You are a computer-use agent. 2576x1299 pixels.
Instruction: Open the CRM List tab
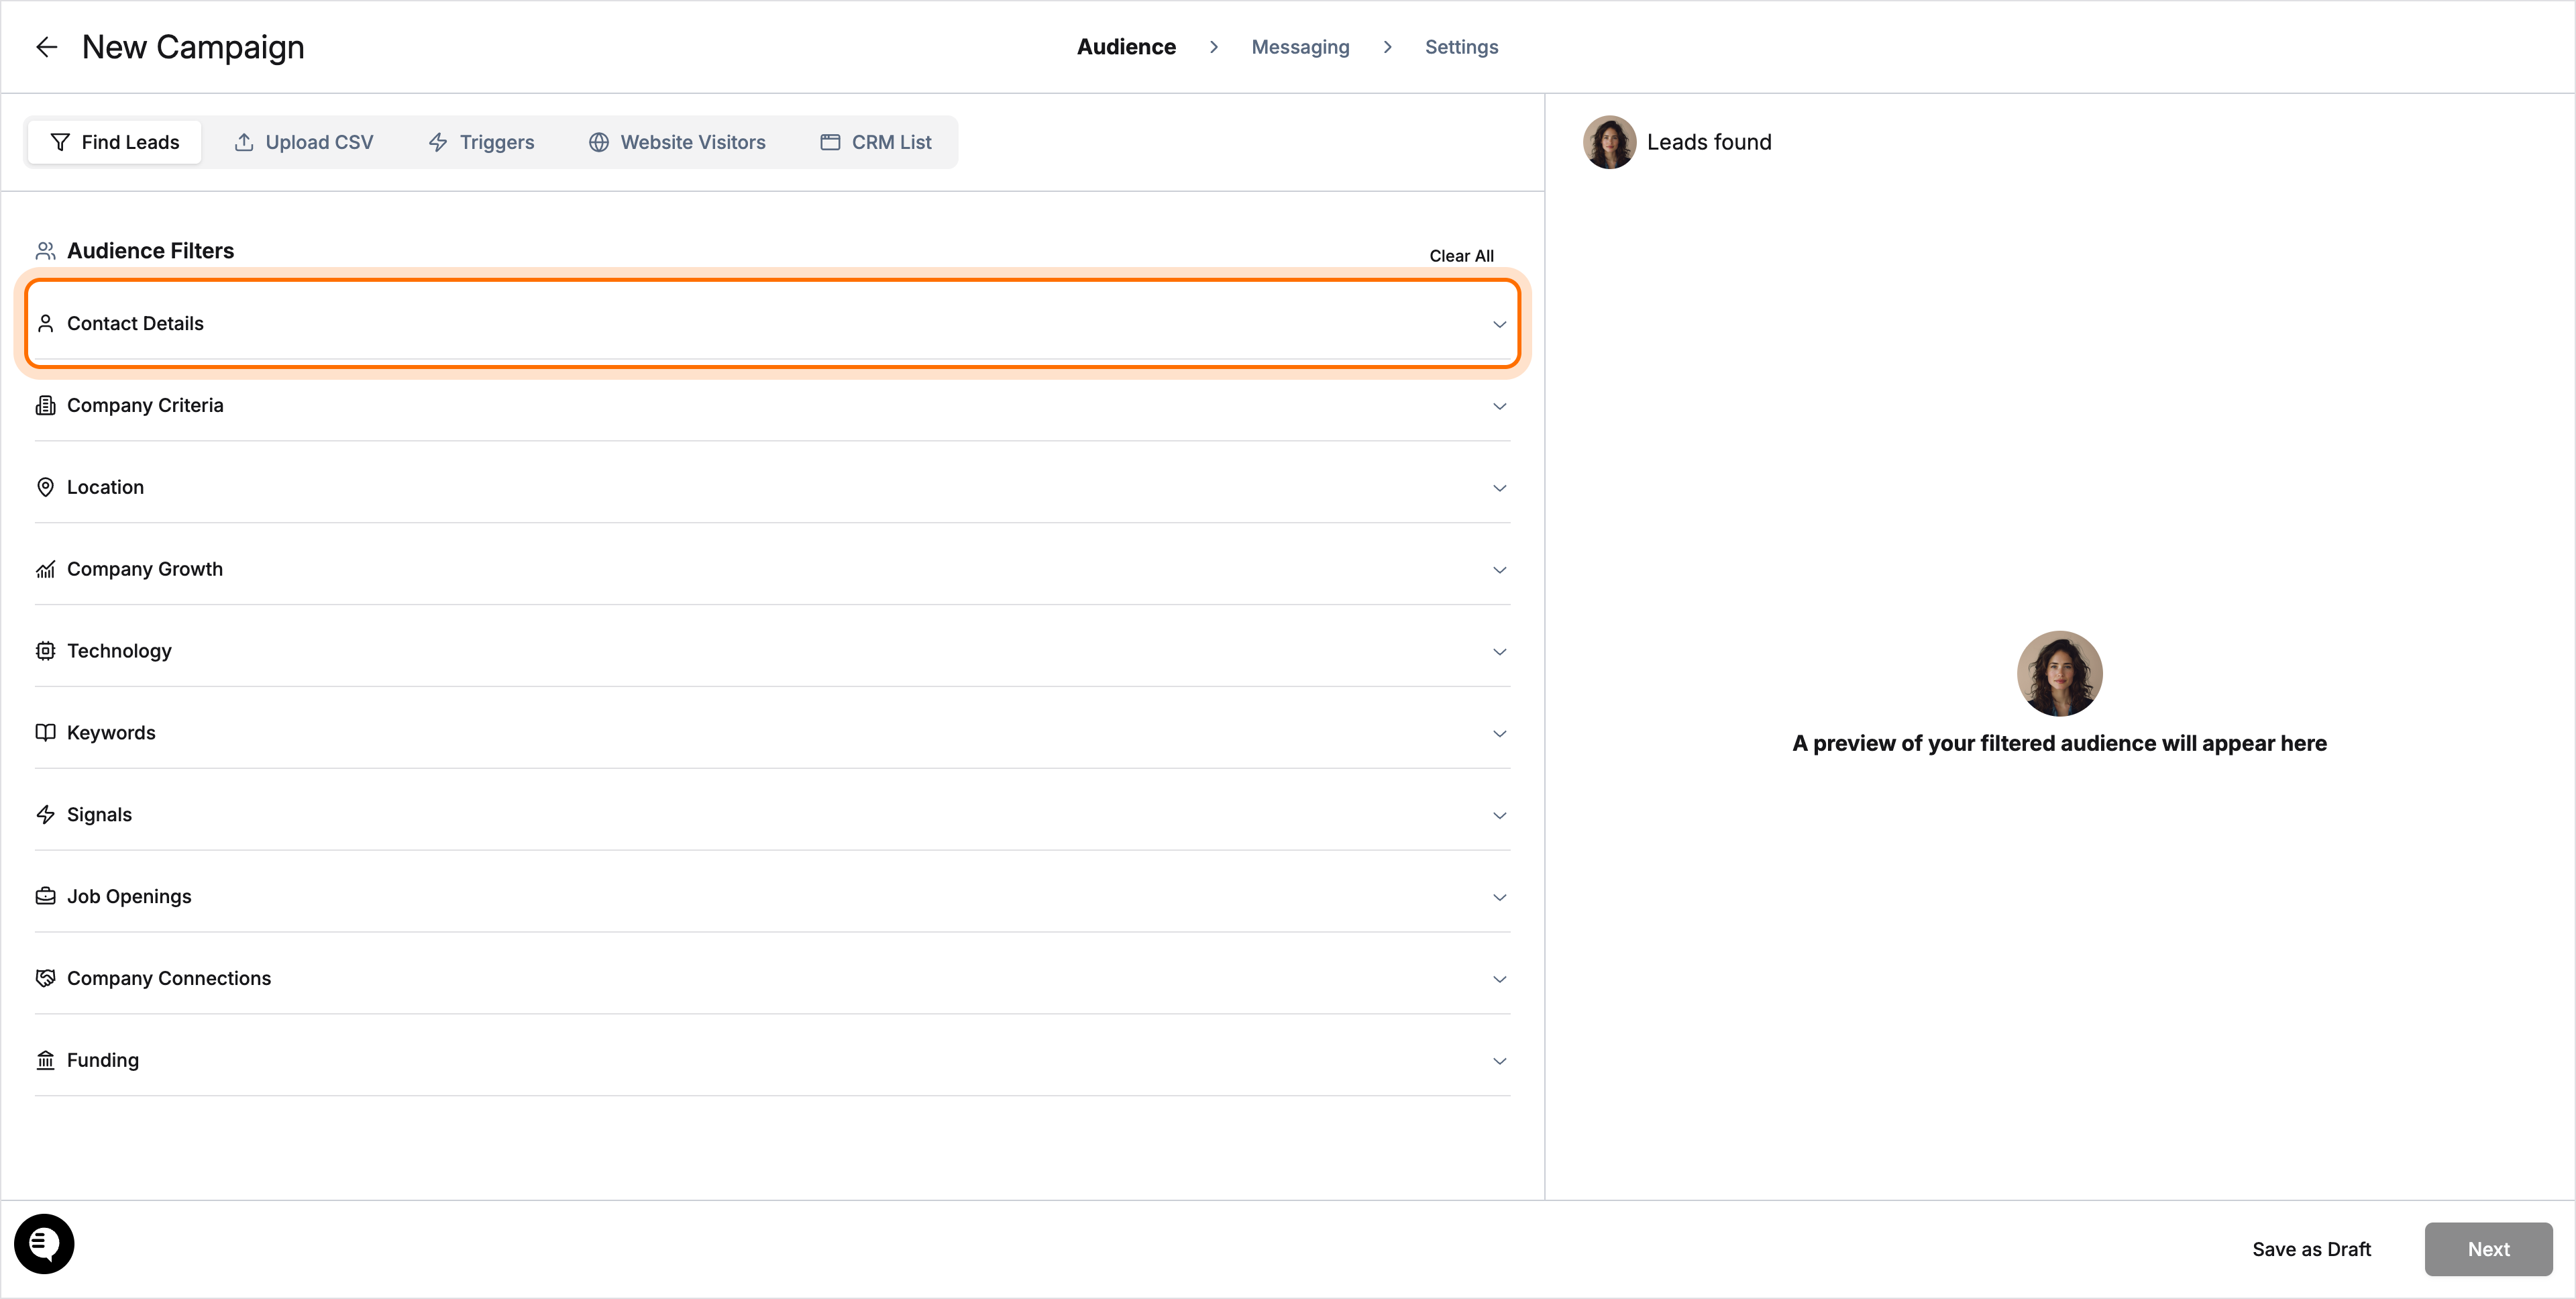pos(876,142)
